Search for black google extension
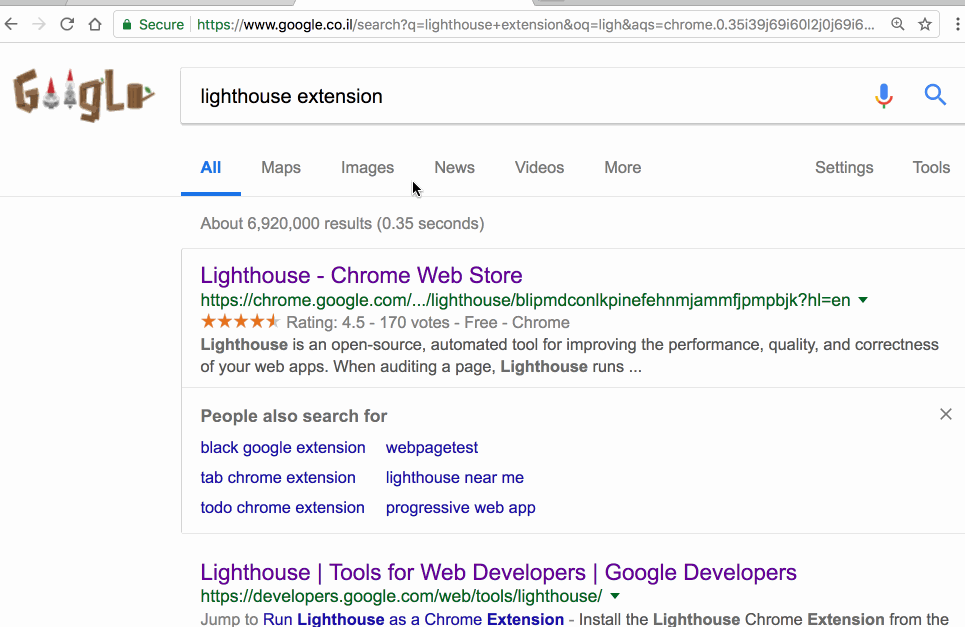The width and height of the screenshot is (965, 627). pyautogui.click(x=282, y=447)
